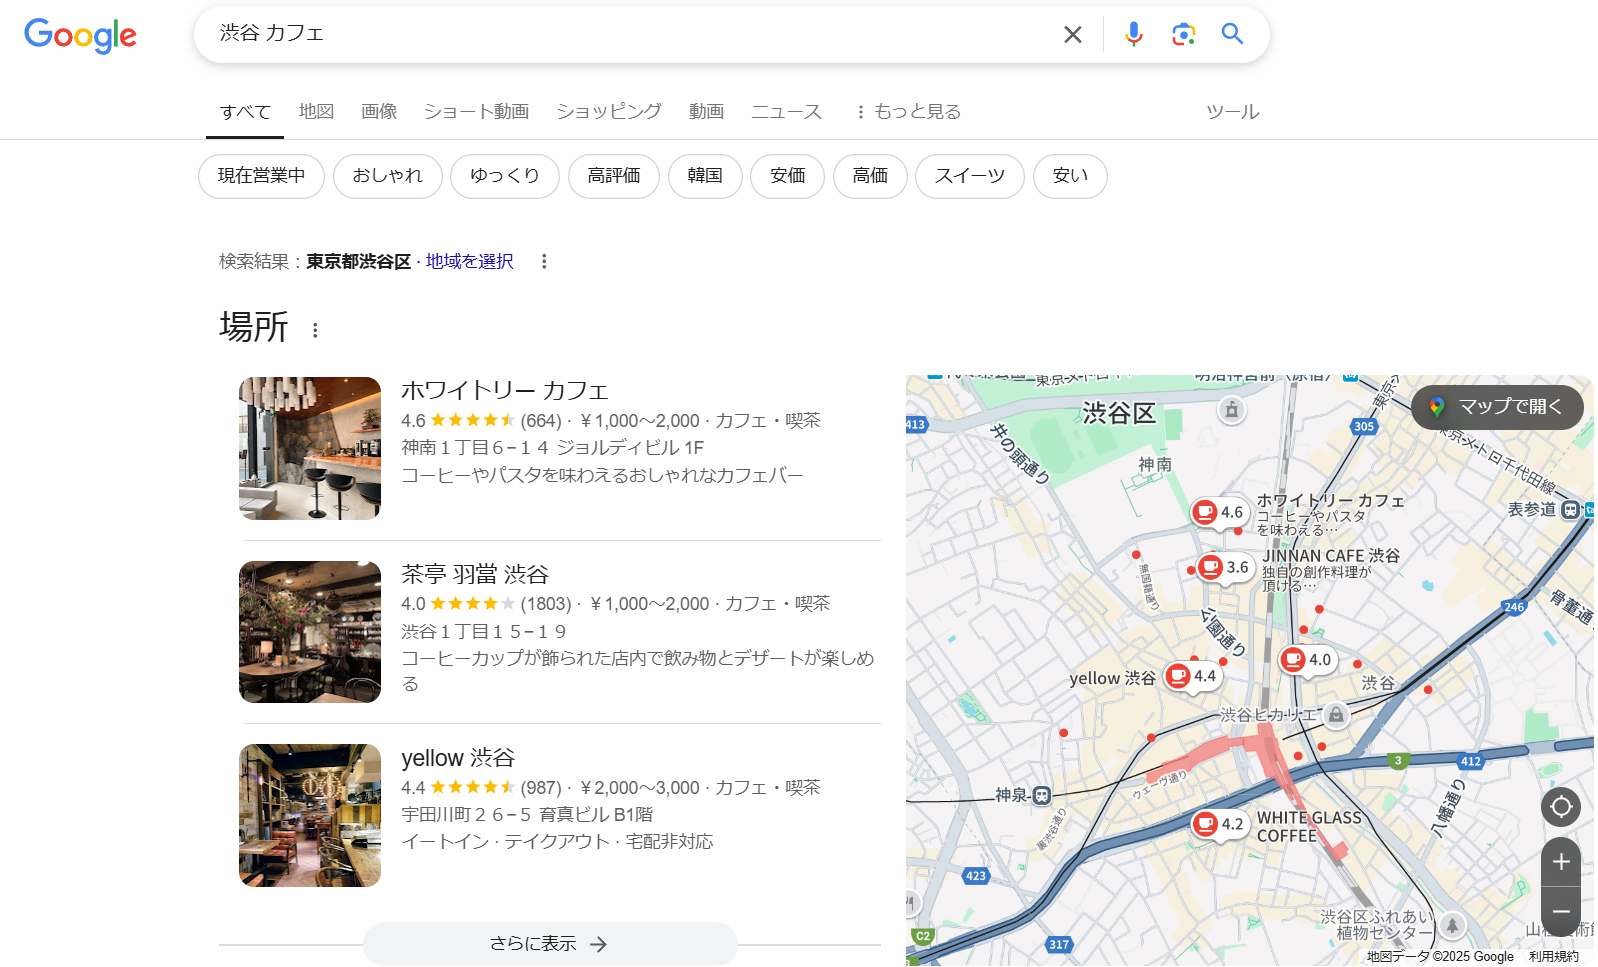
Task: Open options dots next to 地域を選択
Action: coord(544,261)
